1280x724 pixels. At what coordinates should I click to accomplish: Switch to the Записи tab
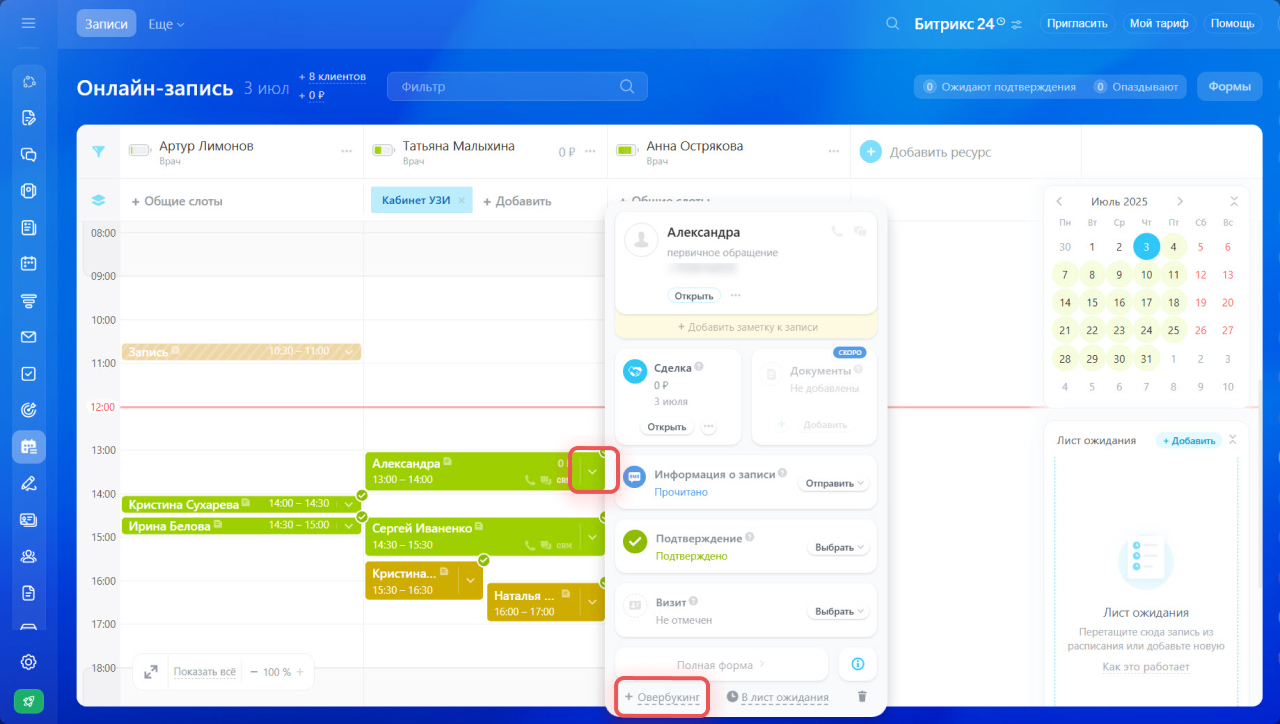(106, 23)
